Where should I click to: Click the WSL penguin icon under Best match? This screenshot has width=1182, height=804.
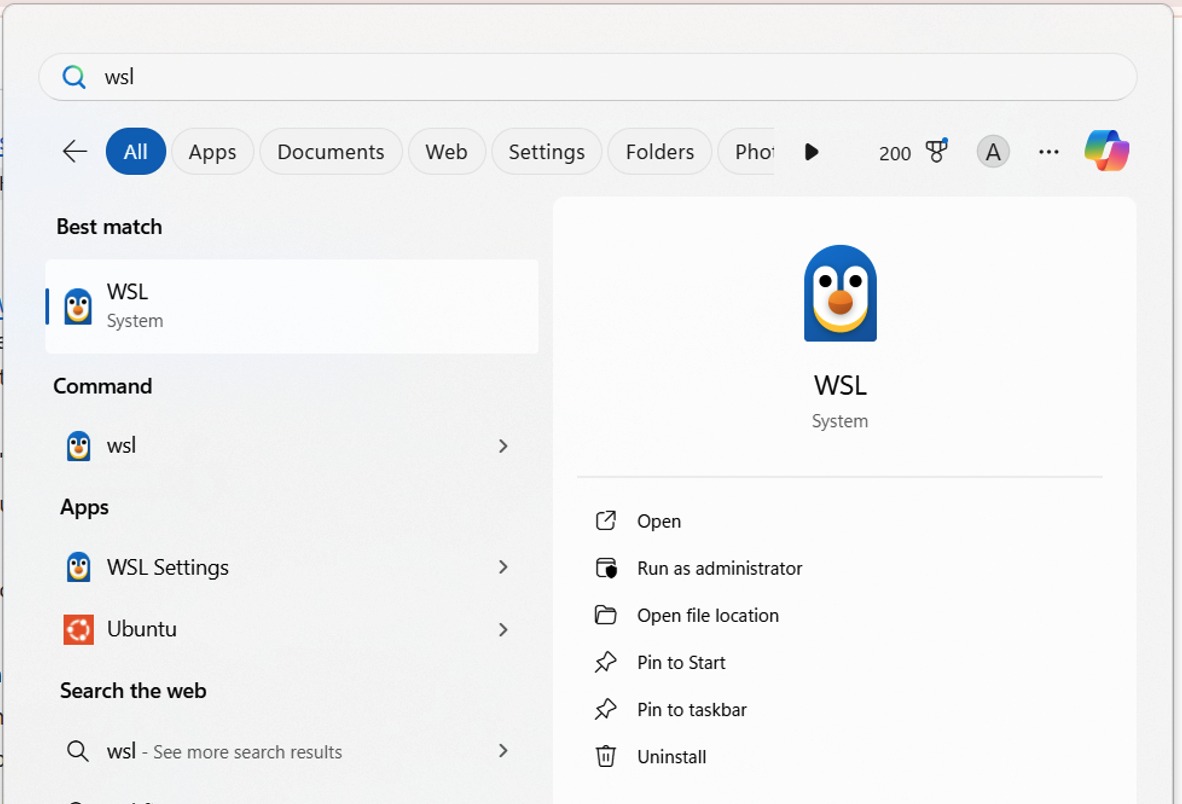[x=80, y=305]
